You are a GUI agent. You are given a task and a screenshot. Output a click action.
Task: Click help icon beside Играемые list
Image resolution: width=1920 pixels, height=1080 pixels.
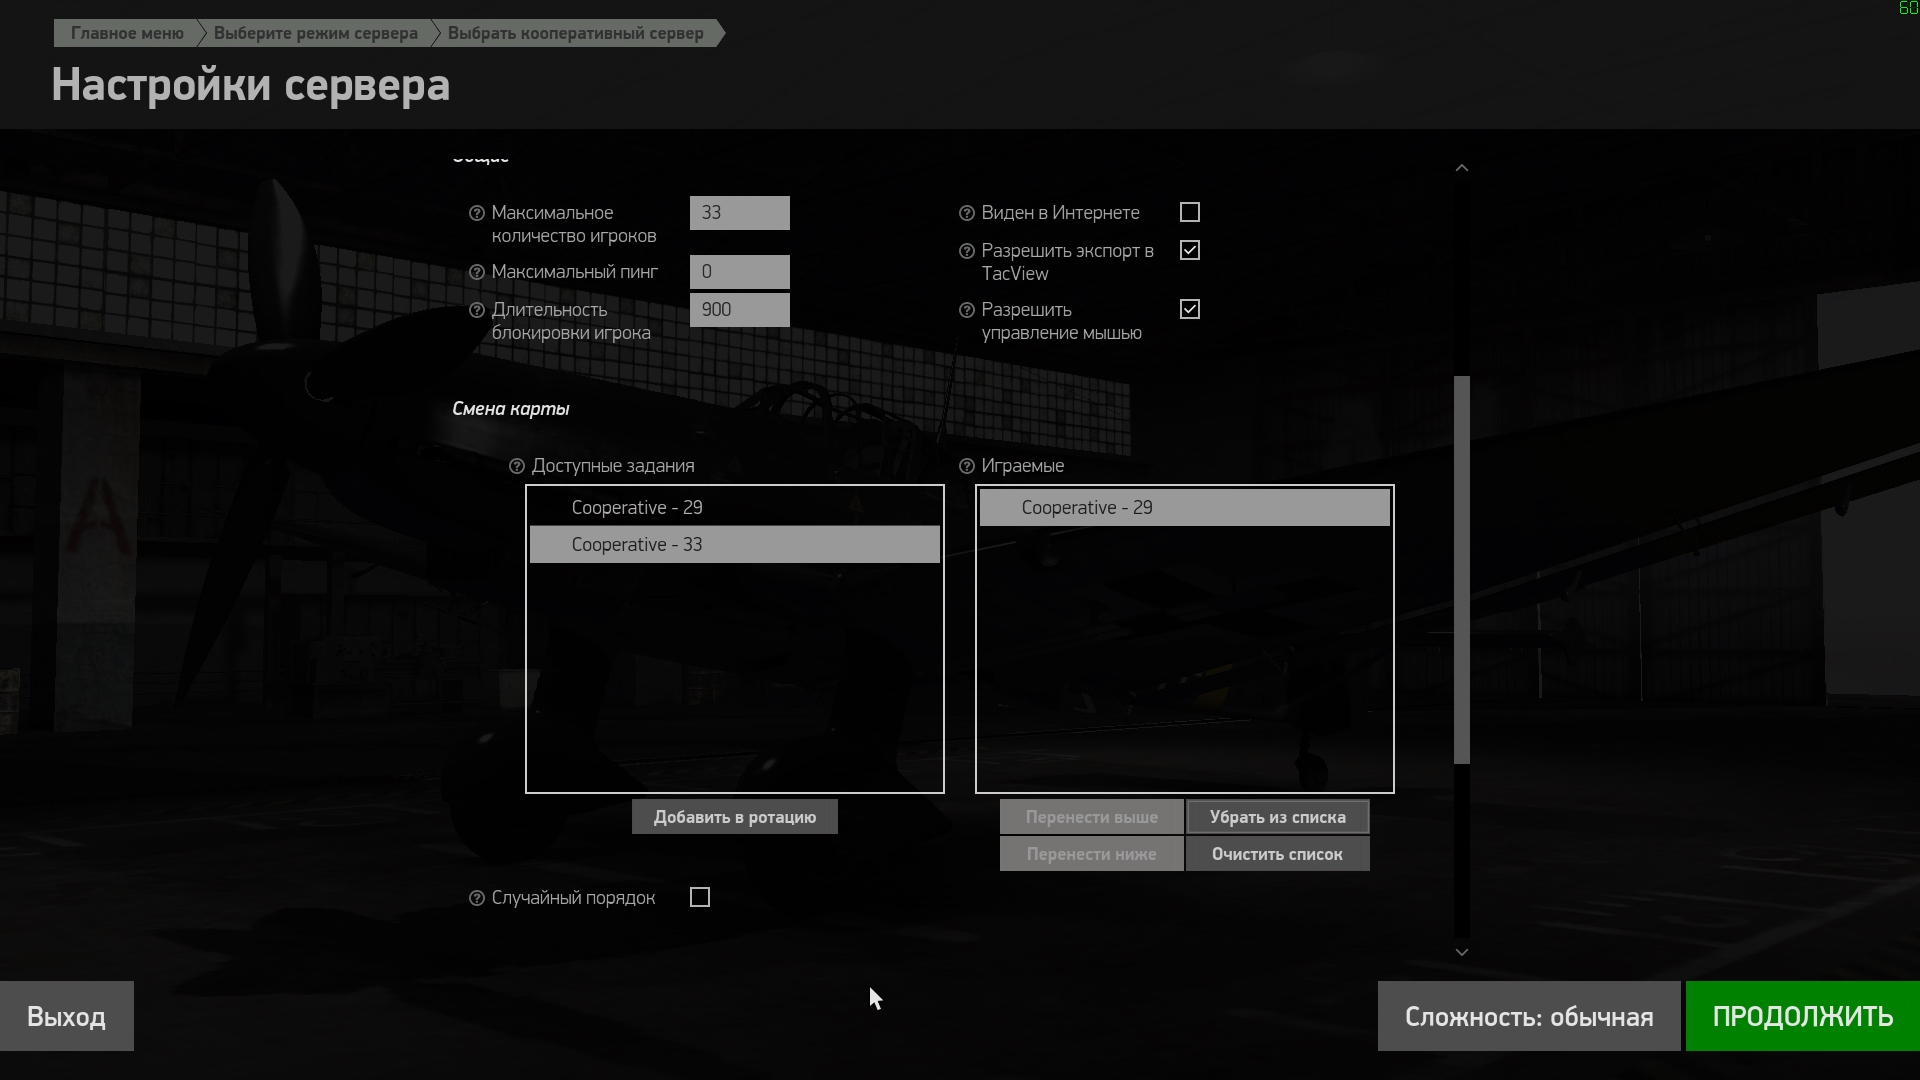967,466
